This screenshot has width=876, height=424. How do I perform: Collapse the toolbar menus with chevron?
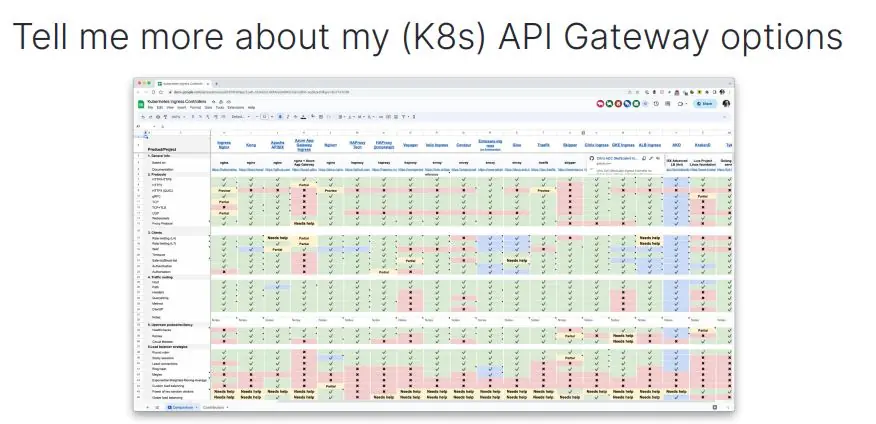pyautogui.click(x=725, y=117)
